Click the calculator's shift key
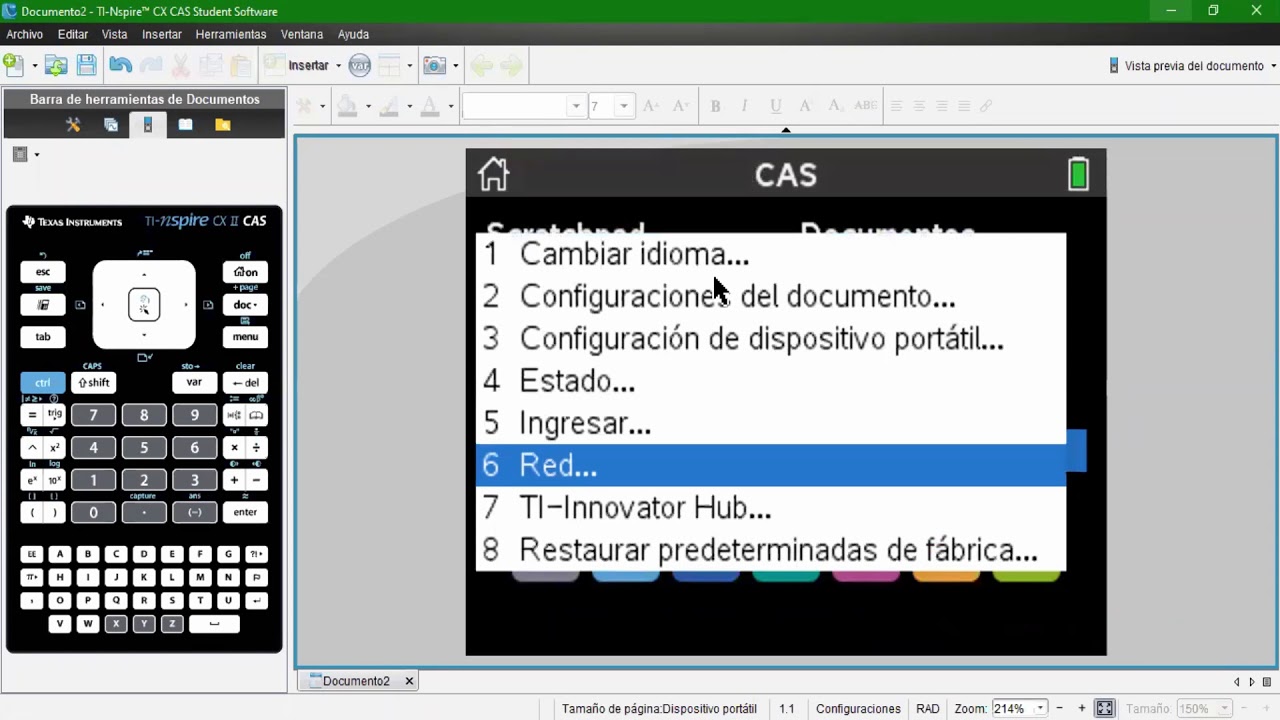Screen dimensions: 1280x720 93,382
